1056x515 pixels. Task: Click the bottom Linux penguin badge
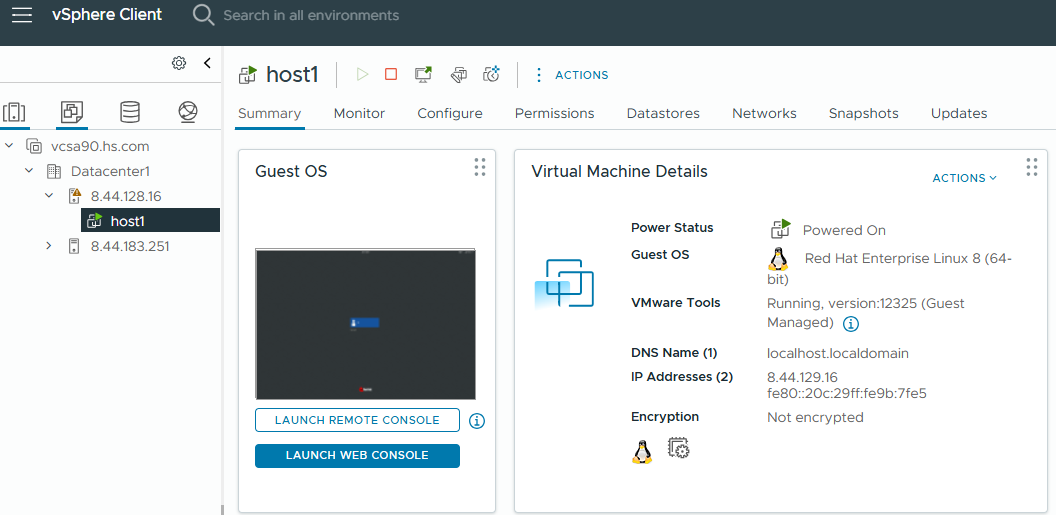[642, 452]
